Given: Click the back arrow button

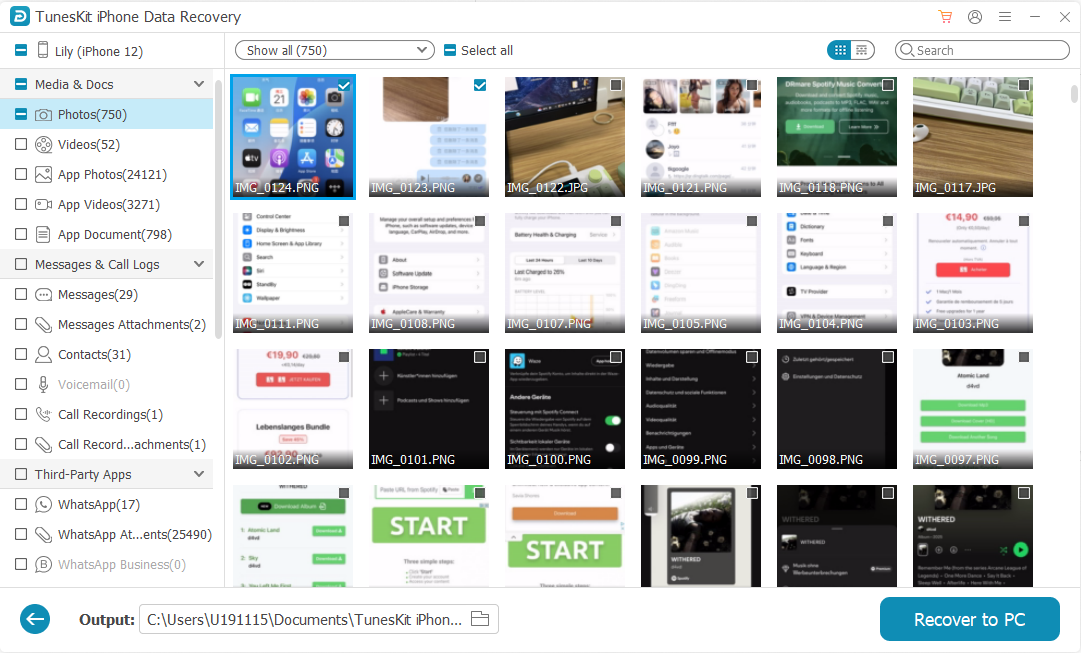Looking at the screenshot, I should pyautogui.click(x=35, y=619).
